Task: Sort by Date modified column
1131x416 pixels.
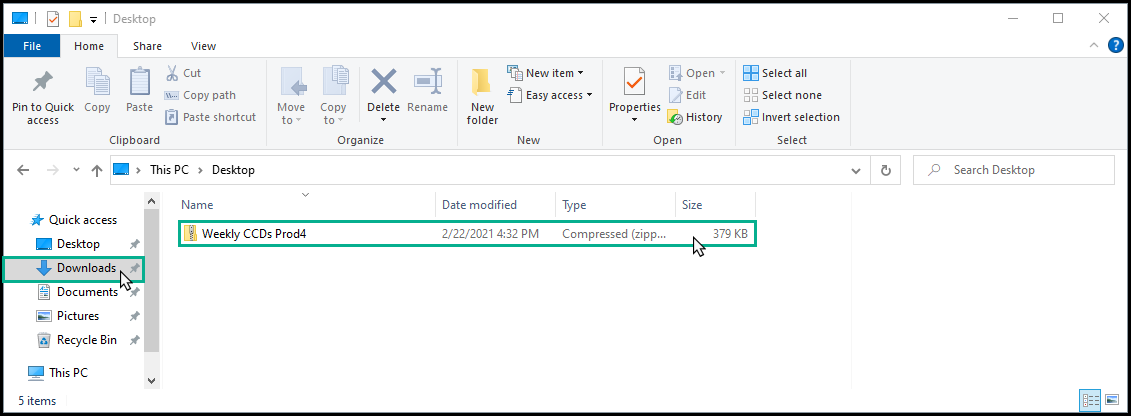Action: [x=496, y=205]
